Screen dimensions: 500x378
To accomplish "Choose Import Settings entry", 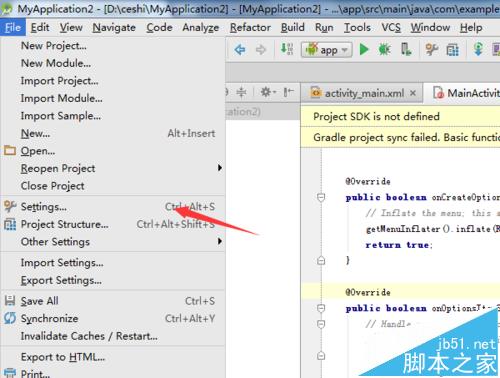I will (113, 263).
